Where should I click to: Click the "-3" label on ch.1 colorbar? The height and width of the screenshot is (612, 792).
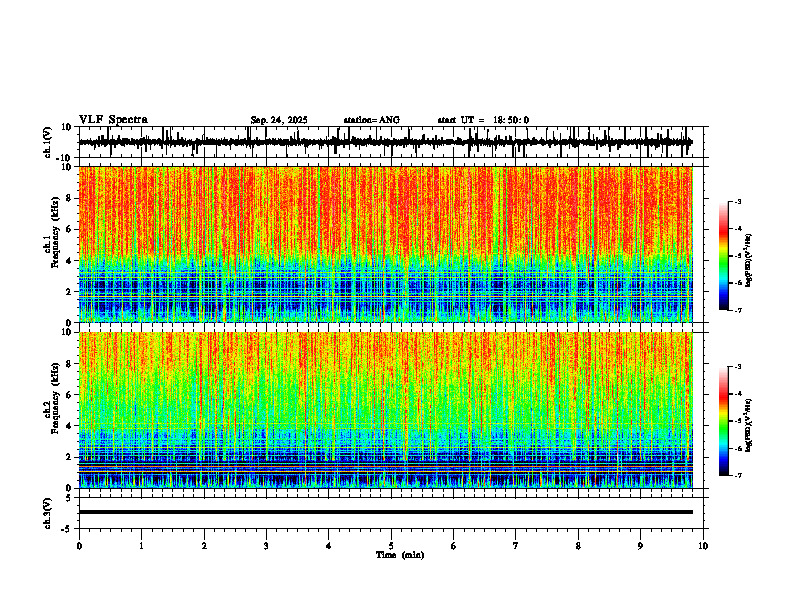coord(737,201)
